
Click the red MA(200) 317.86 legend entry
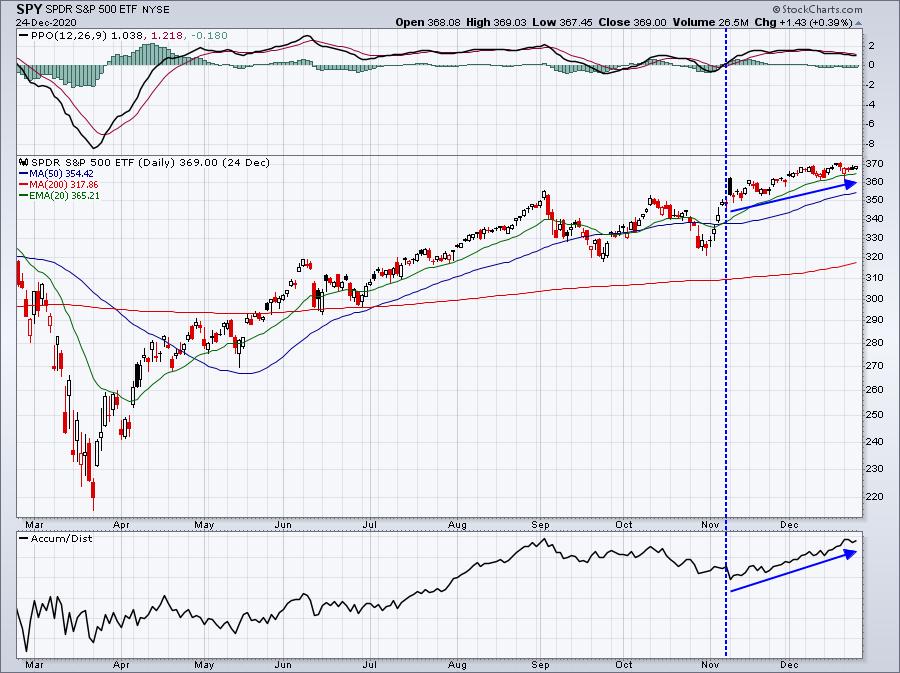58,184
